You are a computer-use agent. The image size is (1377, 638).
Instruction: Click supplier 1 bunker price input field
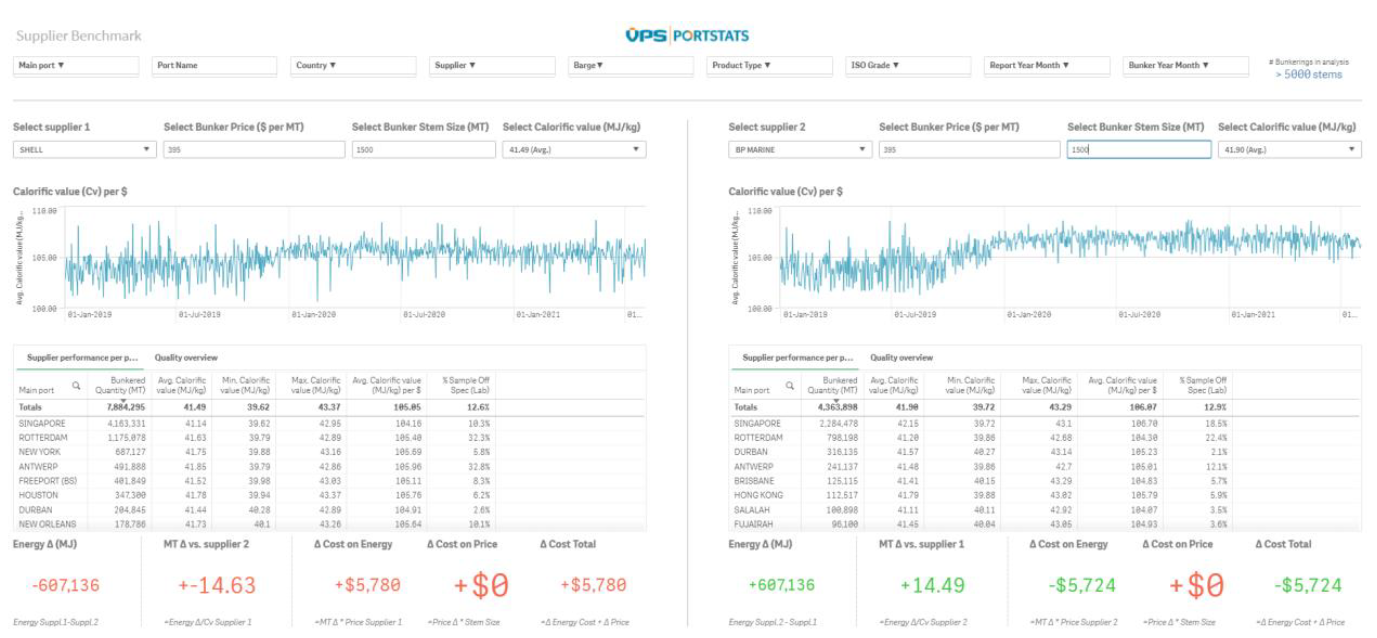point(254,150)
